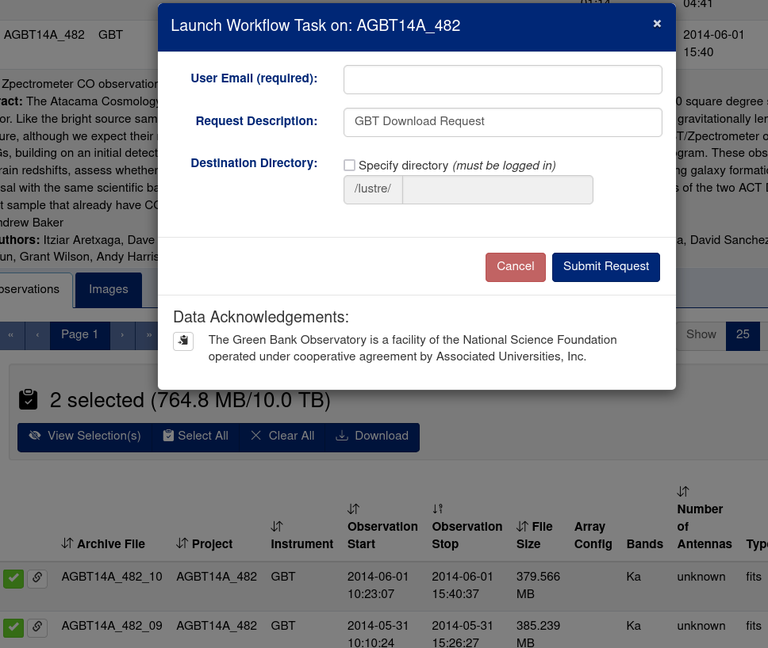Go to the previous page arrow
Image resolution: width=768 pixels, height=648 pixels.
coord(38,335)
